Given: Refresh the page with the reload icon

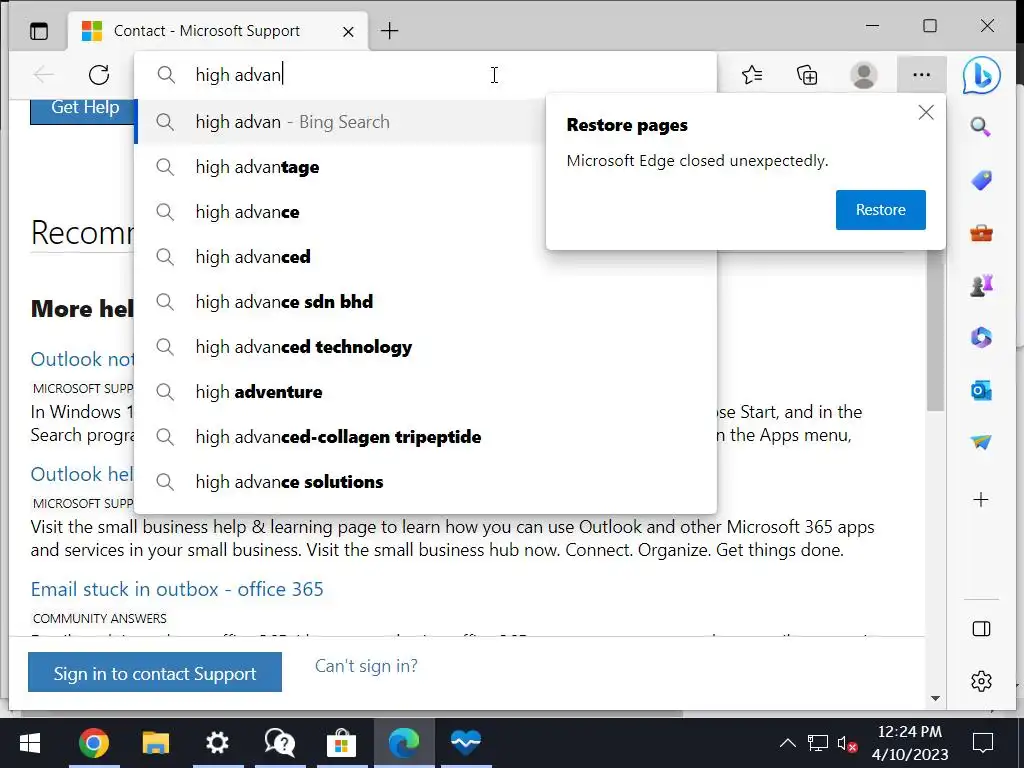Looking at the screenshot, I should tap(99, 75).
